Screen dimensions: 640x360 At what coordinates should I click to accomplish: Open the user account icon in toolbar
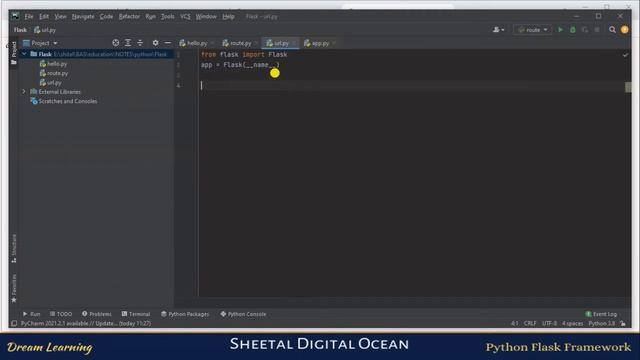[498, 30]
